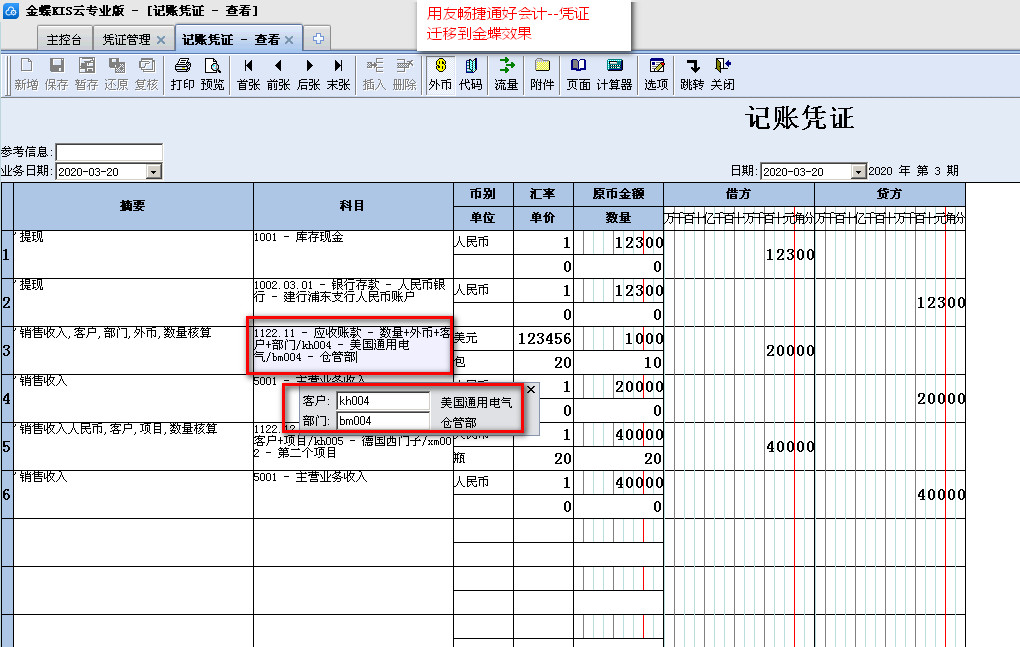The height and width of the screenshot is (647, 1020).
Task: Click the 流量 cash flow icon
Action: tap(506, 74)
